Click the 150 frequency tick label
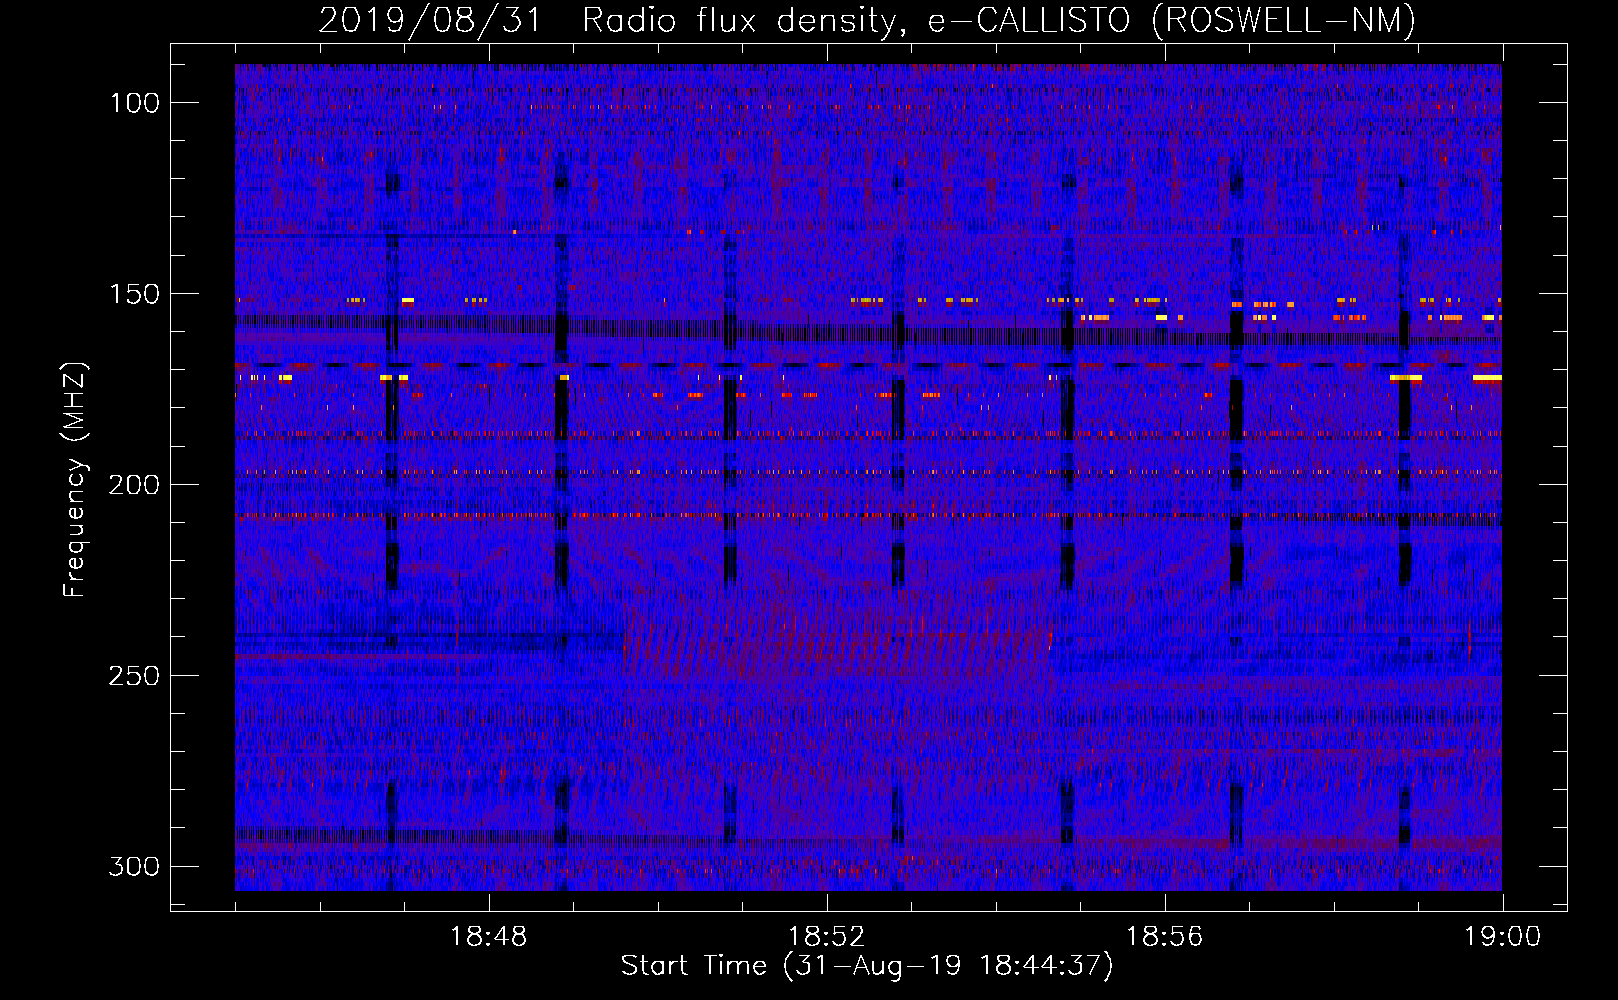 (134, 294)
